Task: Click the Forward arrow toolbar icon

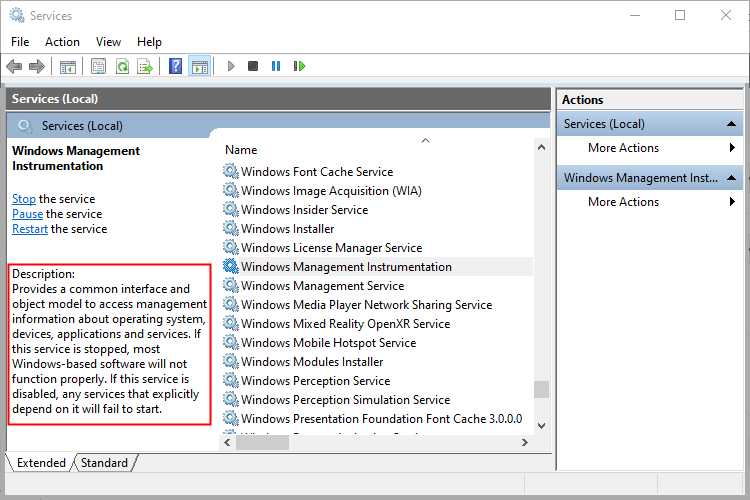Action: [37, 66]
